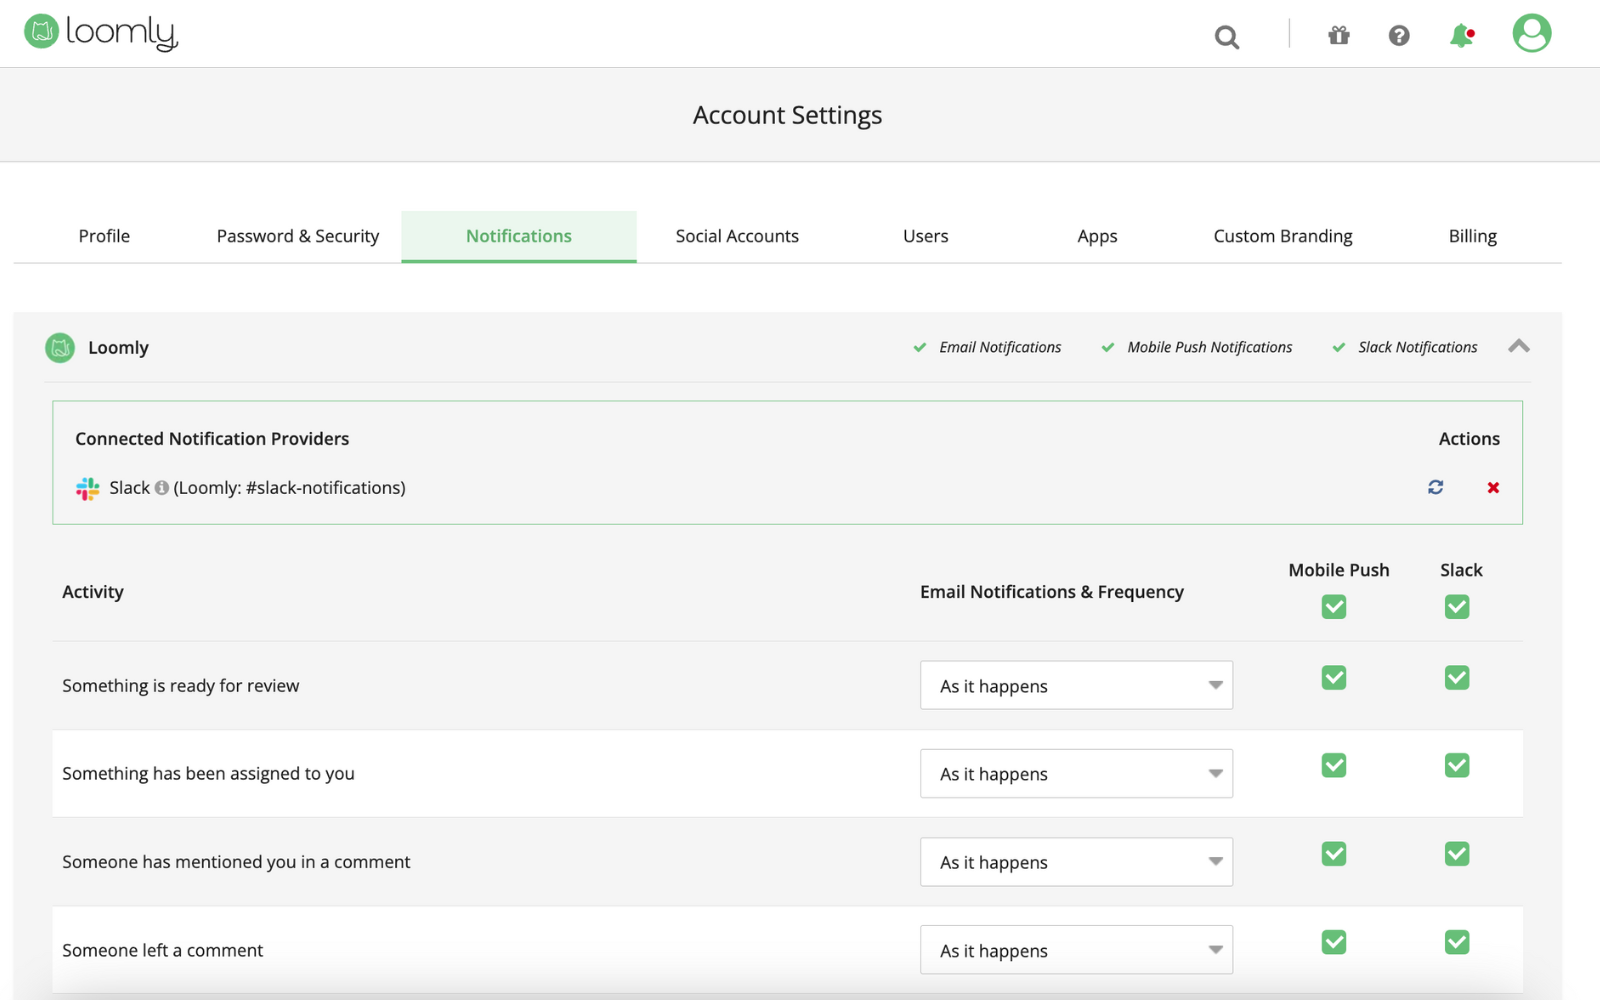Switch to the Social Accounts tab

(x=737, y=236)
